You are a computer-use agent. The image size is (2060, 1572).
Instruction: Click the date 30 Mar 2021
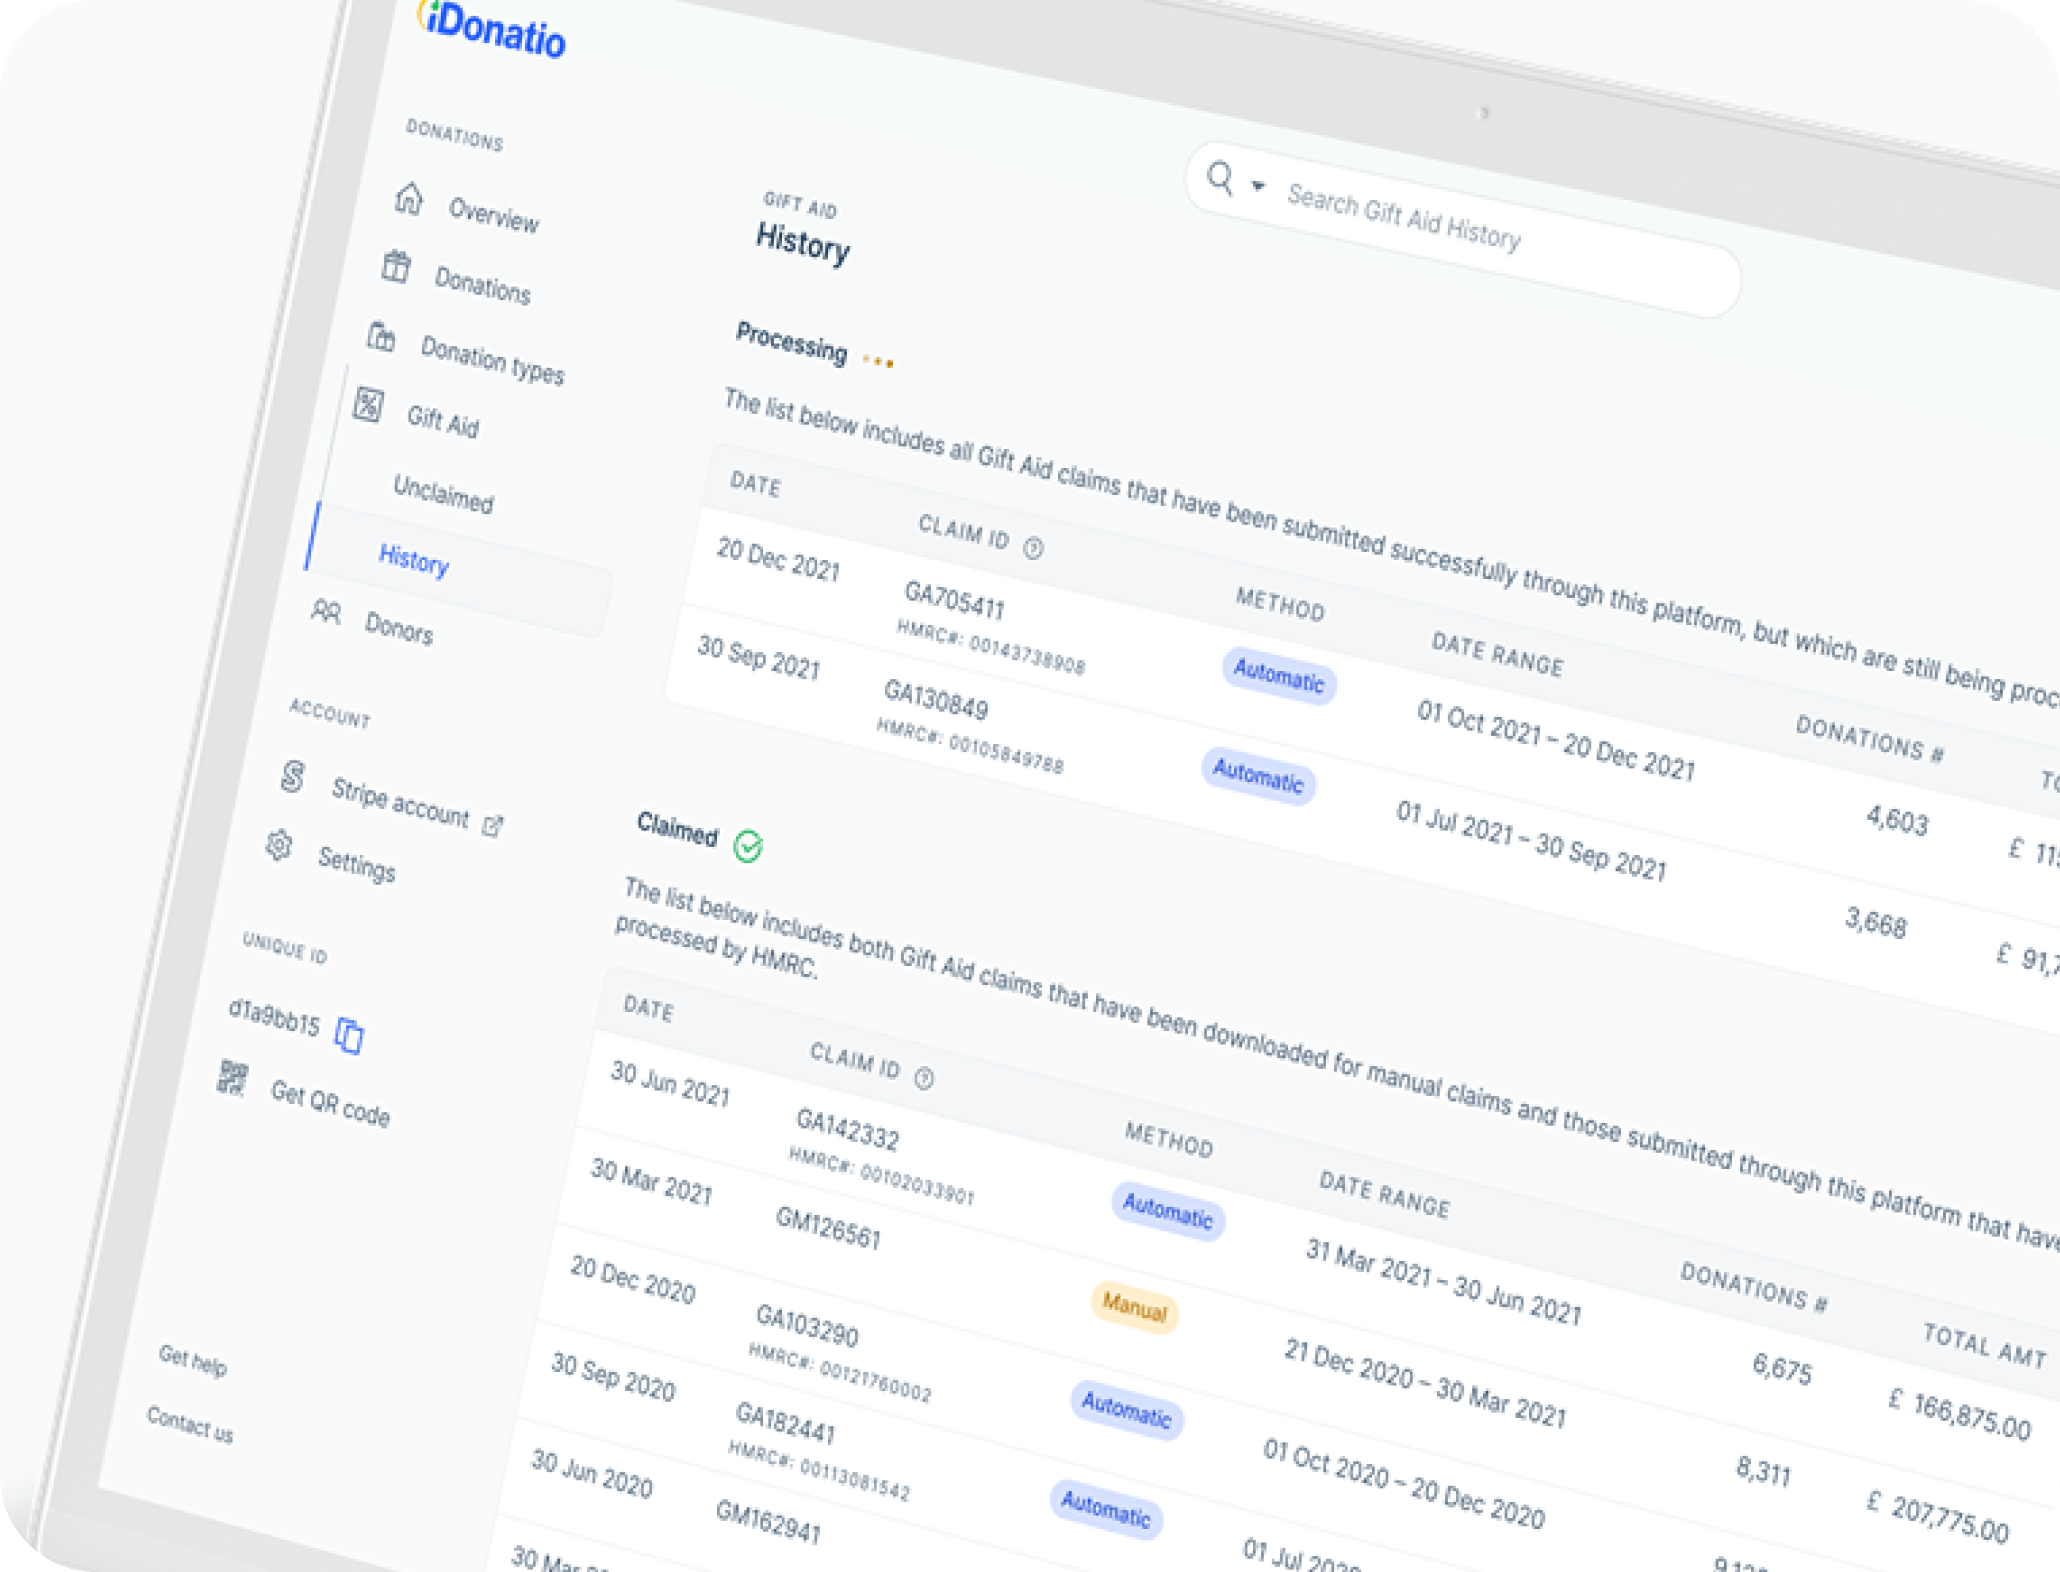click(x=651, y=1183)
